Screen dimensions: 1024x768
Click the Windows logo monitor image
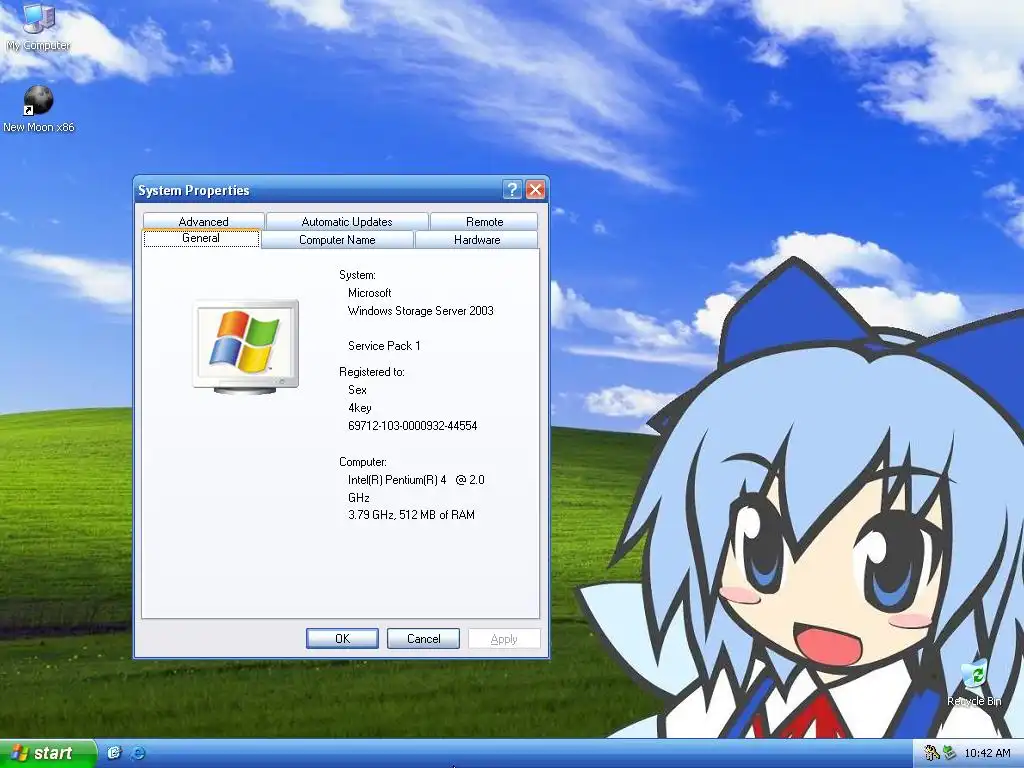246,346
